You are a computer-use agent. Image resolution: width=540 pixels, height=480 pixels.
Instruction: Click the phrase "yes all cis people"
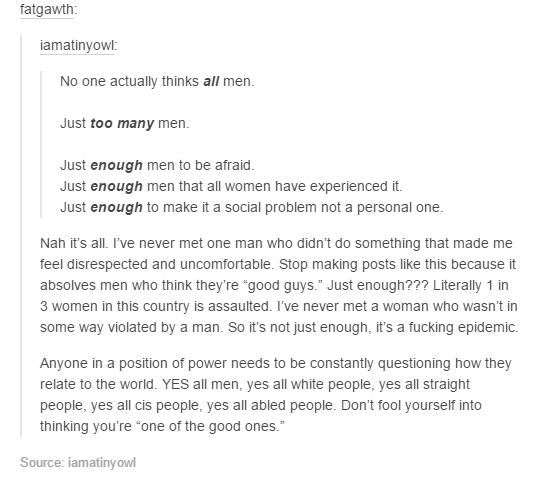click(145, 405)
